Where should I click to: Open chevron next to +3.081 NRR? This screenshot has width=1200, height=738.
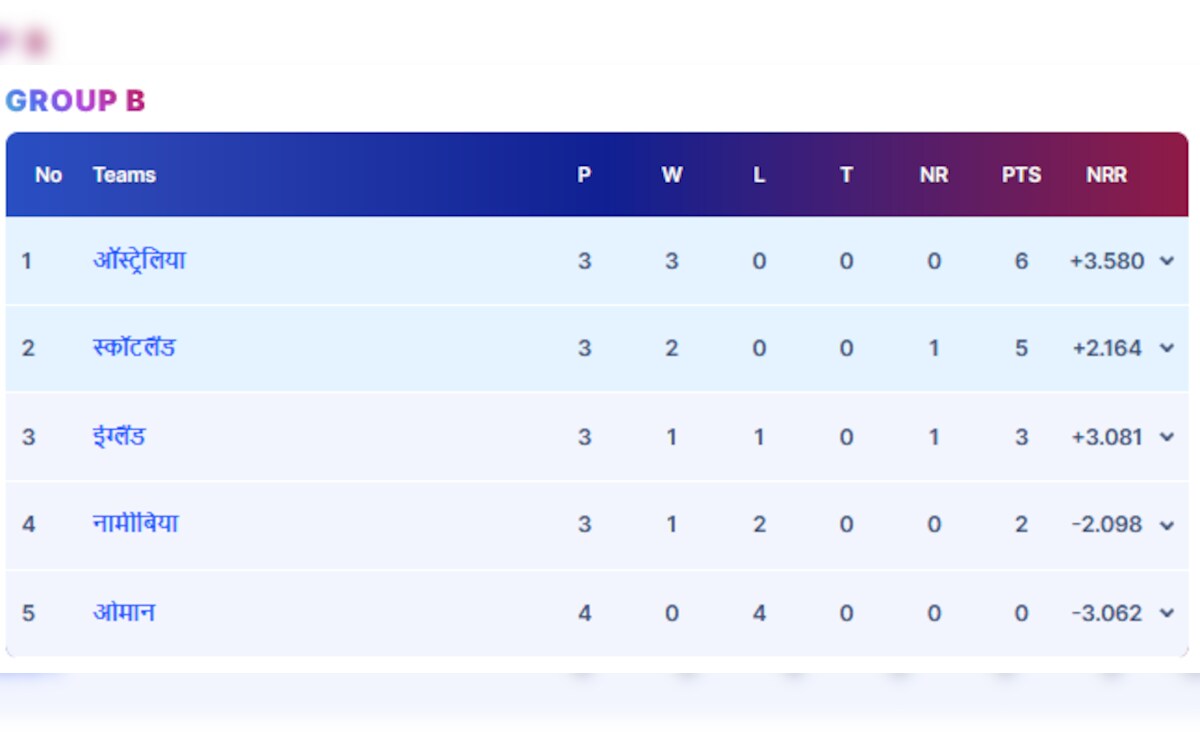pos(1166,437)
